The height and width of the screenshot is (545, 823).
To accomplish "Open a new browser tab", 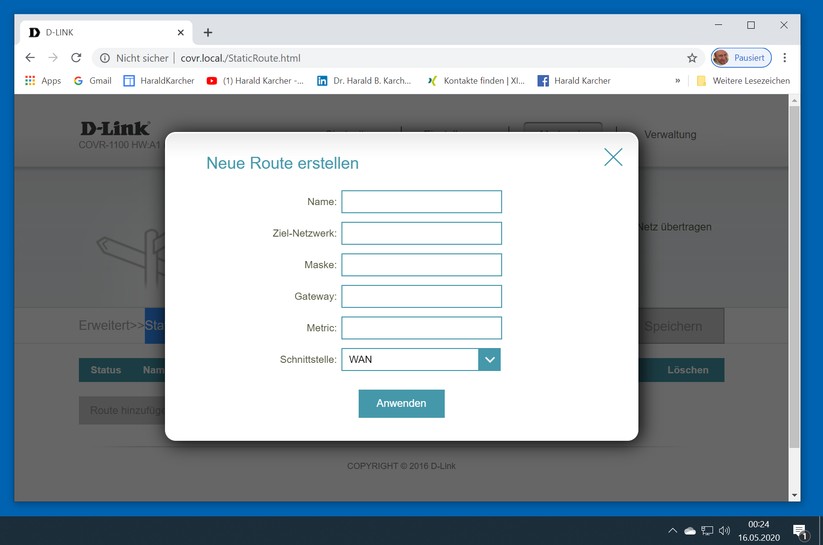I will coord(208,32).
